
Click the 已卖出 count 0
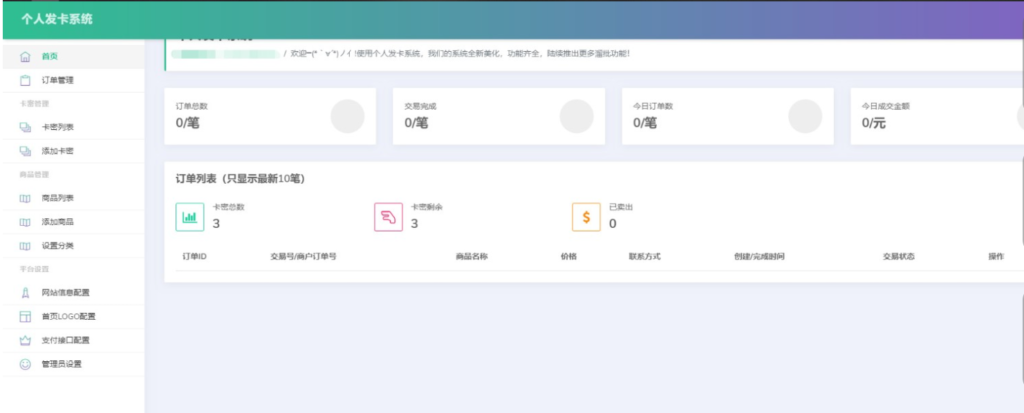[x=612, y=223]
